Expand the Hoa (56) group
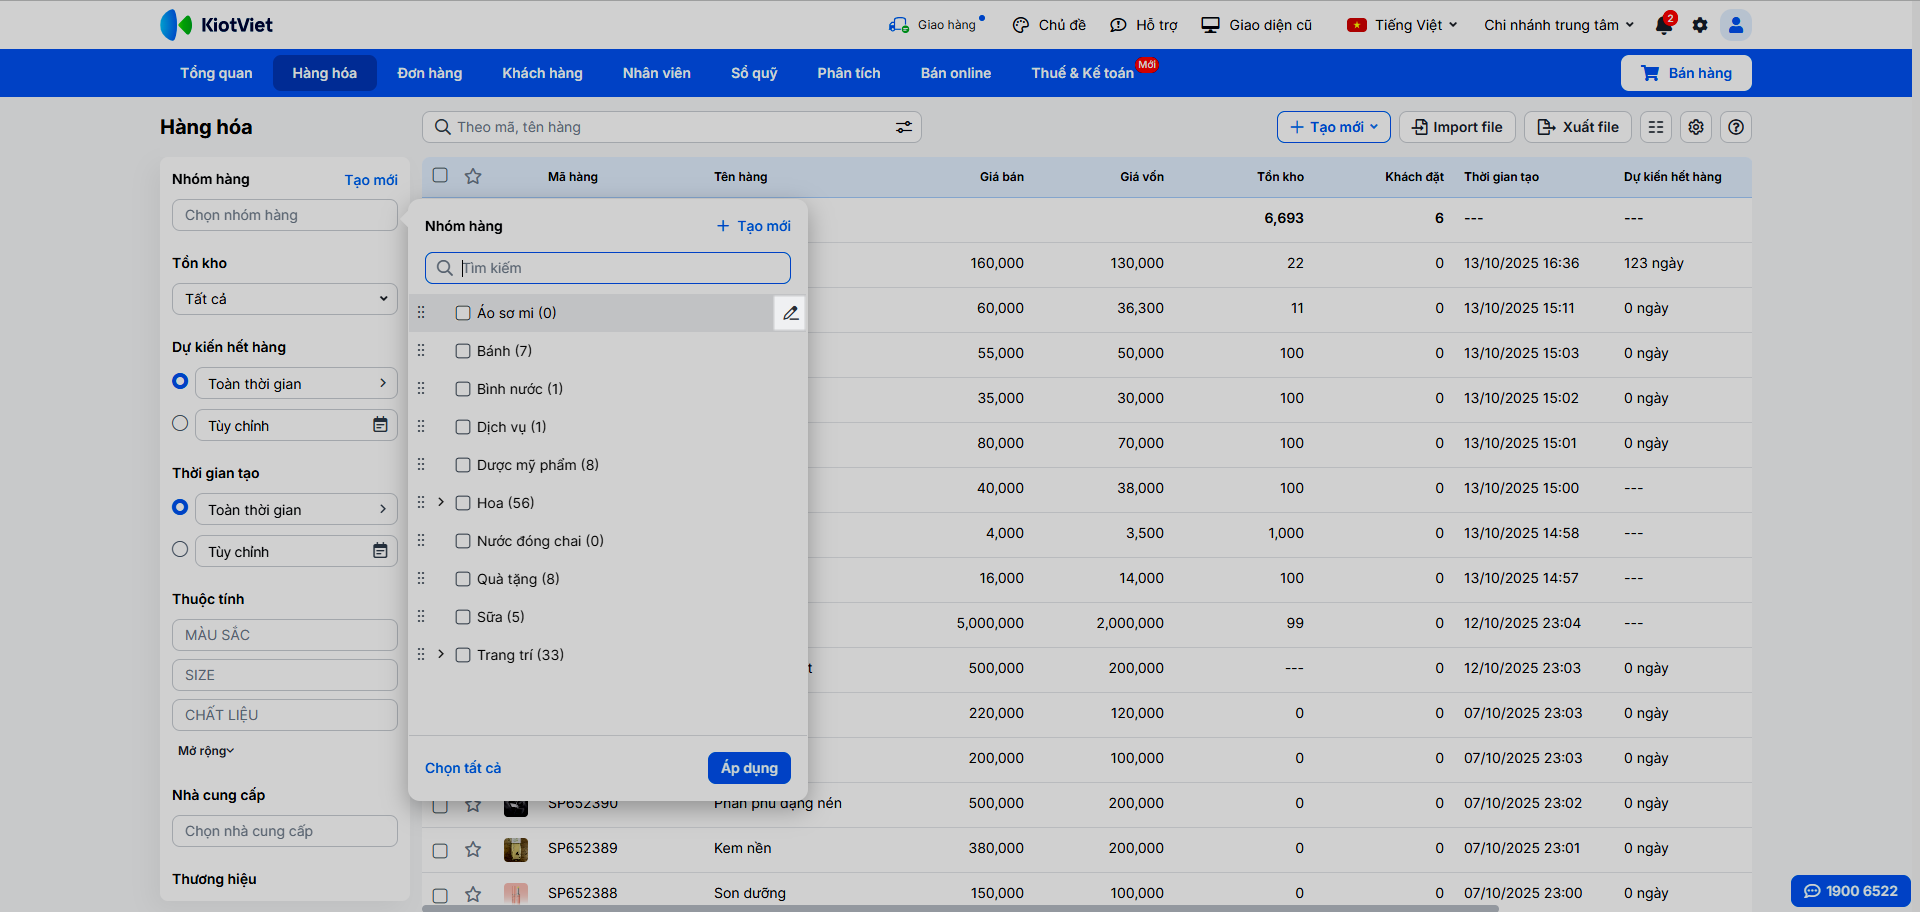Viewport: 1920px width, 912px height. 441,502
